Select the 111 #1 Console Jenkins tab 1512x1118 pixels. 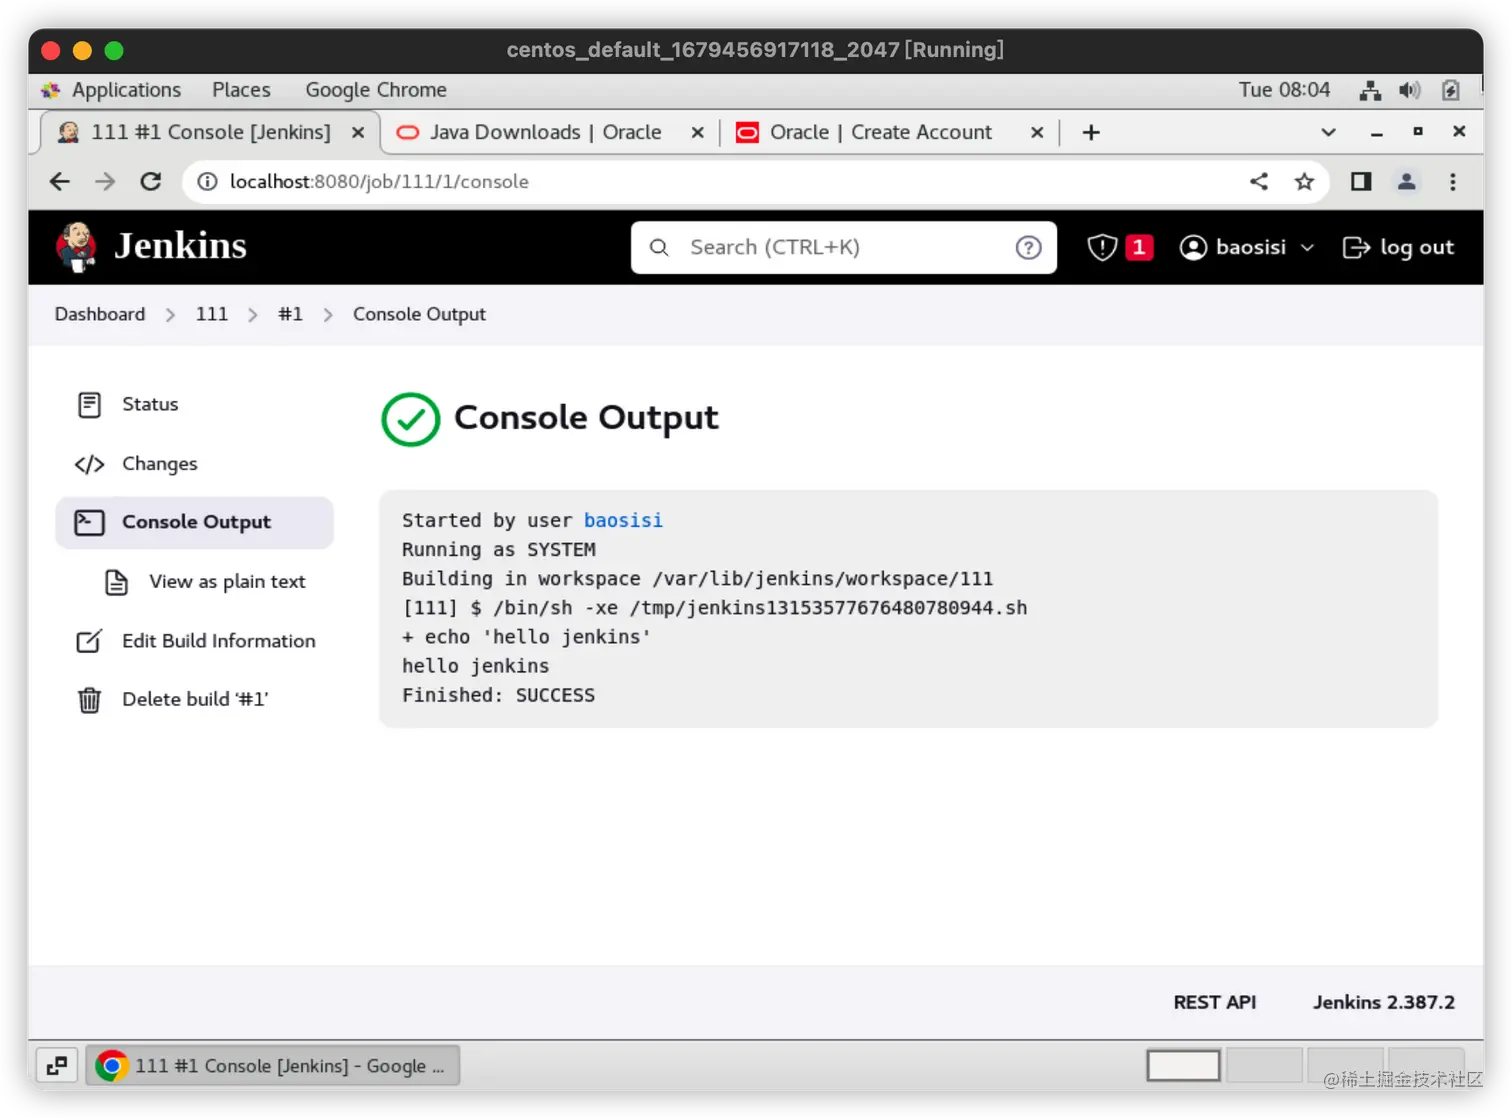pos(210,132)
